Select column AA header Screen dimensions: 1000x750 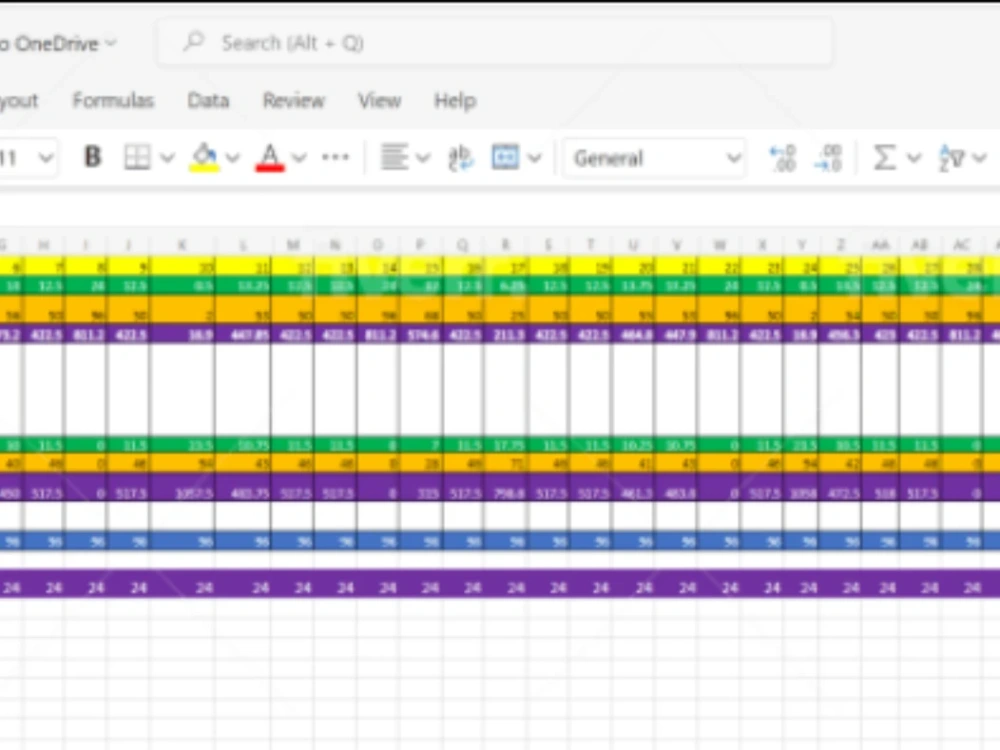tap(880, 245)
